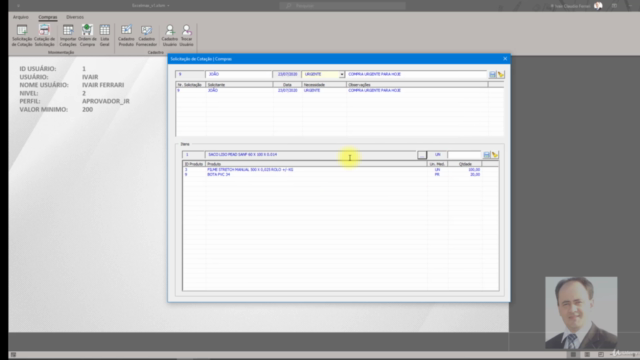Click the empty Qtdade input field
The height and width of the screenshot is (360, 640).
(464, 155)
